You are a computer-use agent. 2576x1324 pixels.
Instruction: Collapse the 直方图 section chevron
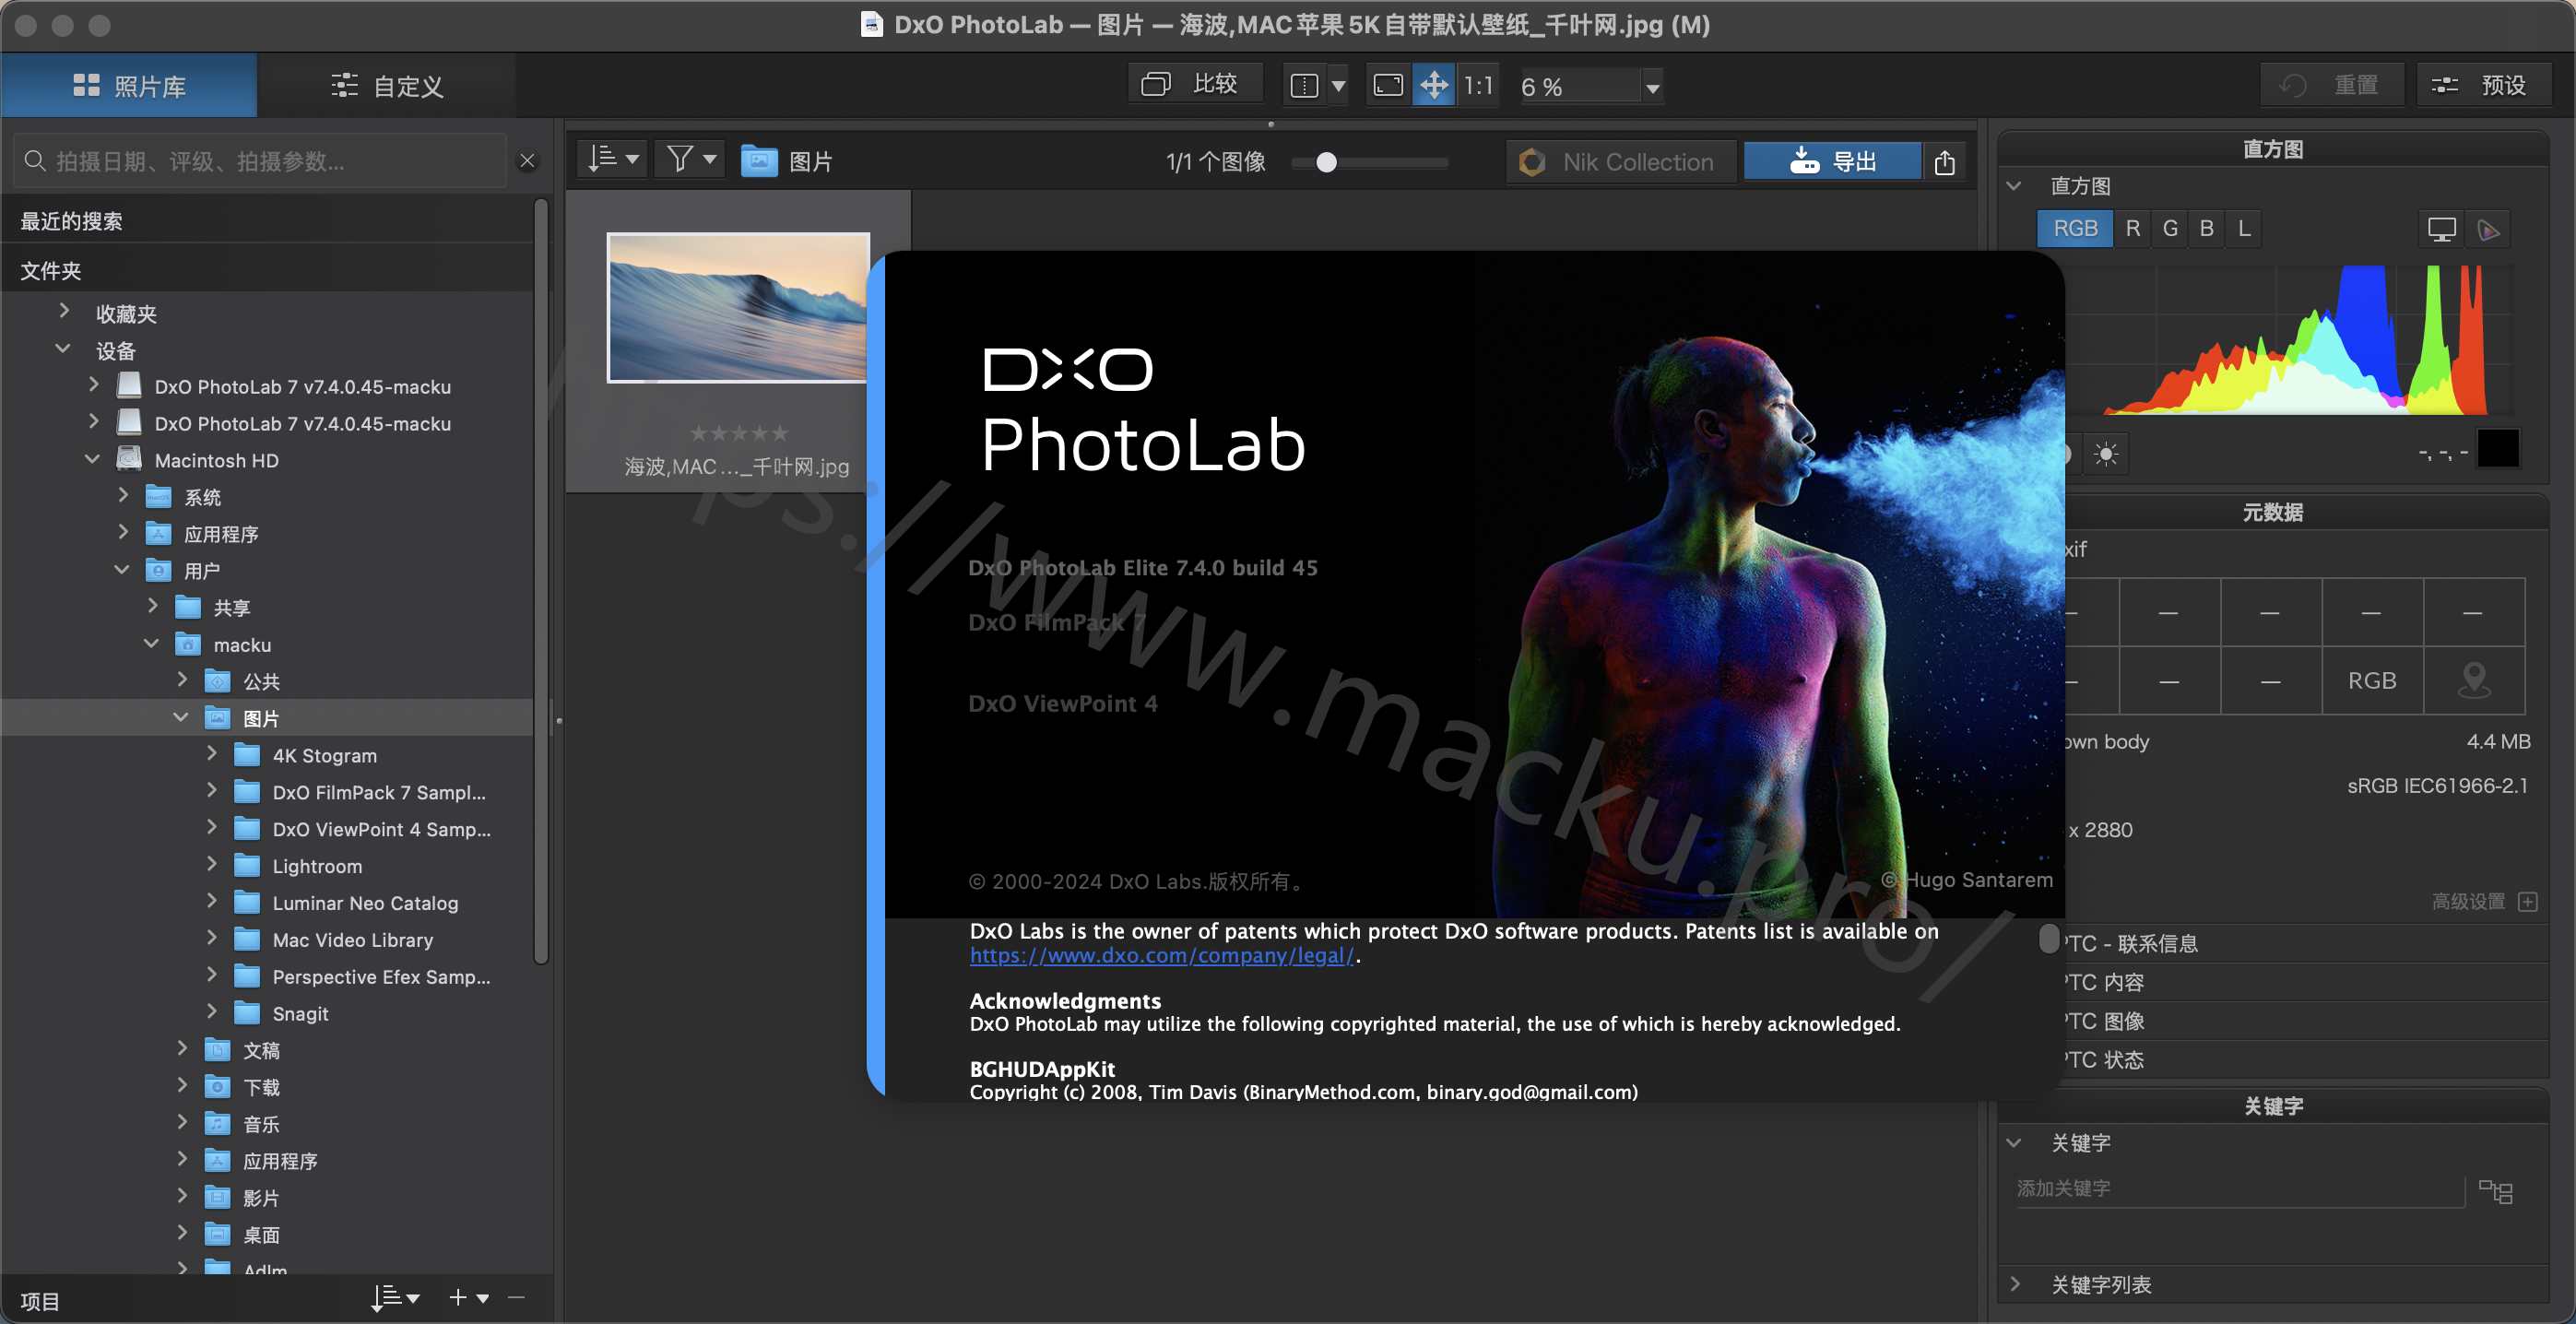[x=2014, y=186]
